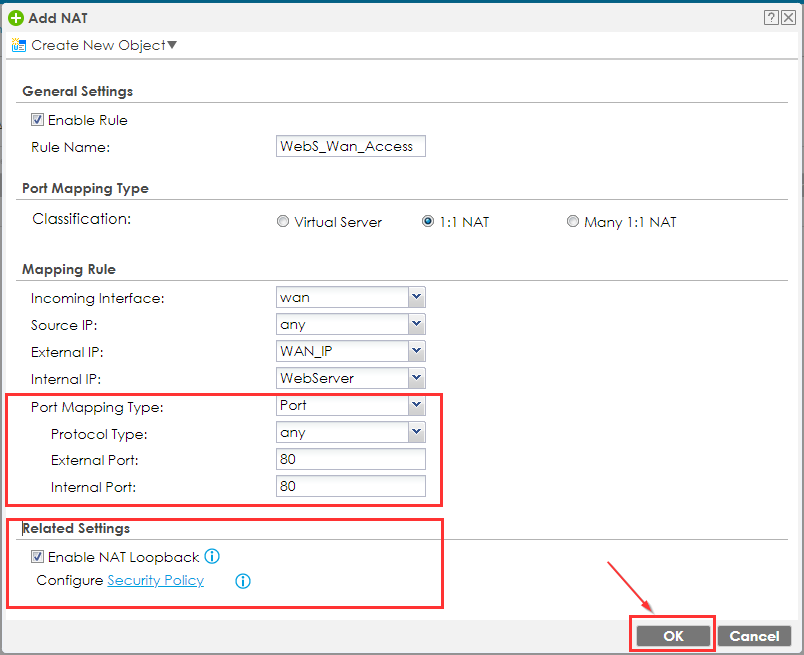The height and width of the screenshot is (655, 804).
Task: Click the info icon beside NAT Loopback
Action: [212, 557]
